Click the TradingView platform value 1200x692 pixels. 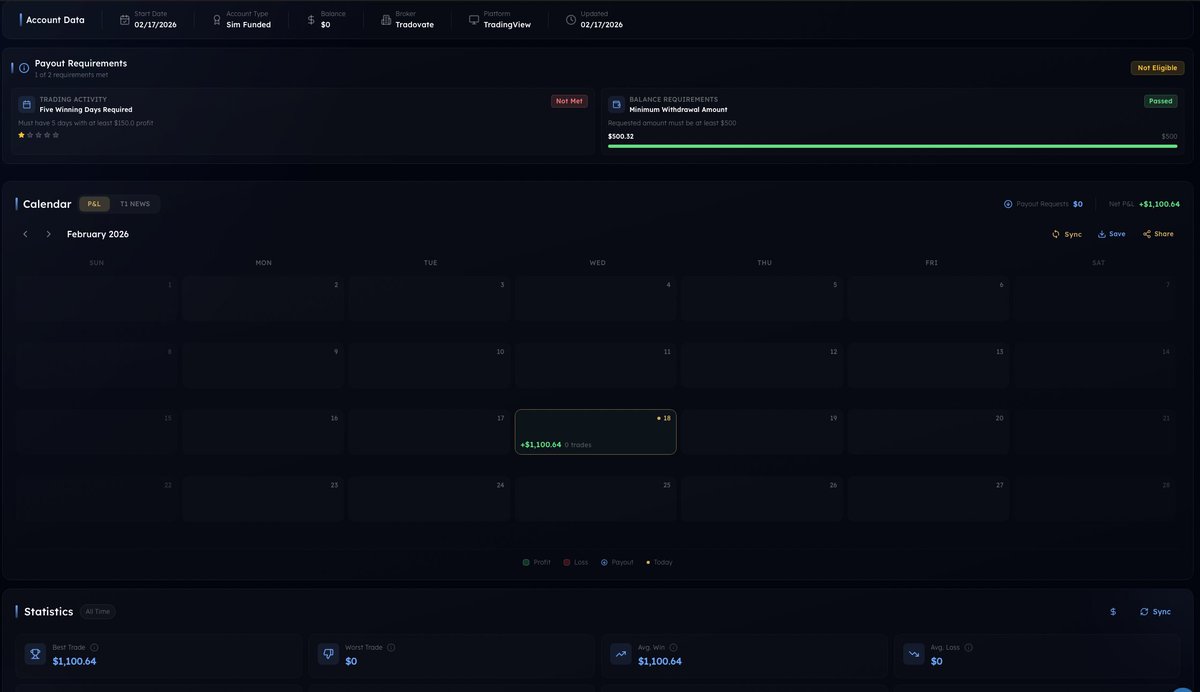point(507,25)
